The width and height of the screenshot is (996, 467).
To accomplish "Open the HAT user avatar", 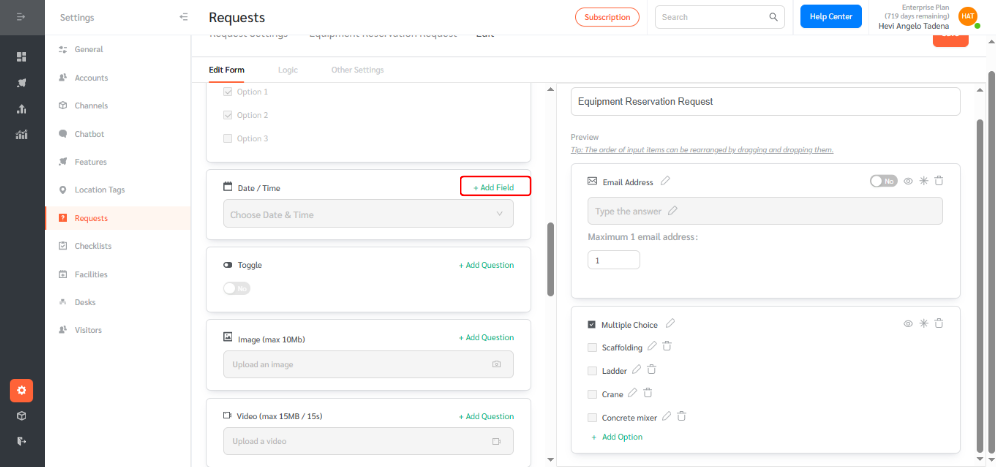I will (967, 17).
